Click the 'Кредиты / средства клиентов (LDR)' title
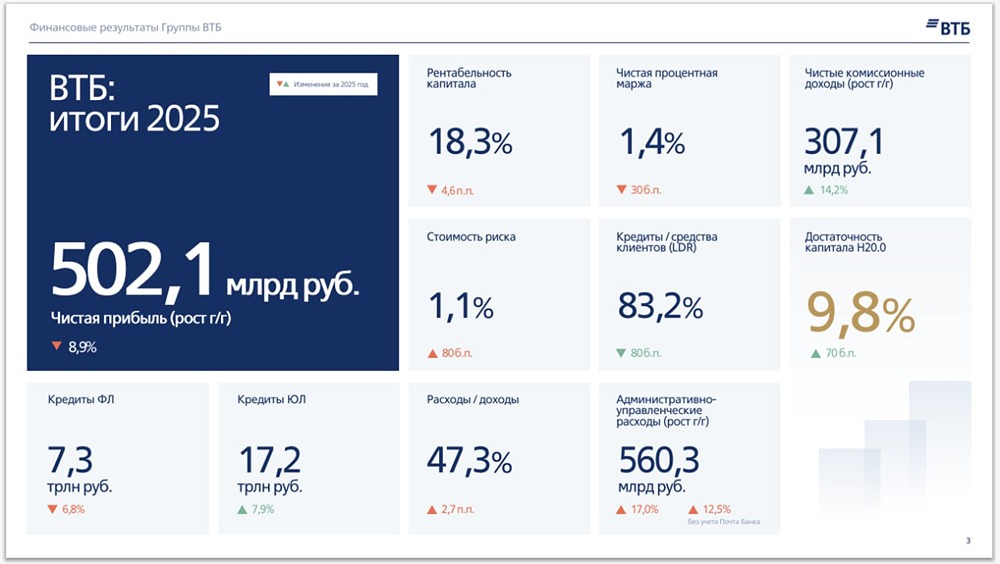 [666, 242]
